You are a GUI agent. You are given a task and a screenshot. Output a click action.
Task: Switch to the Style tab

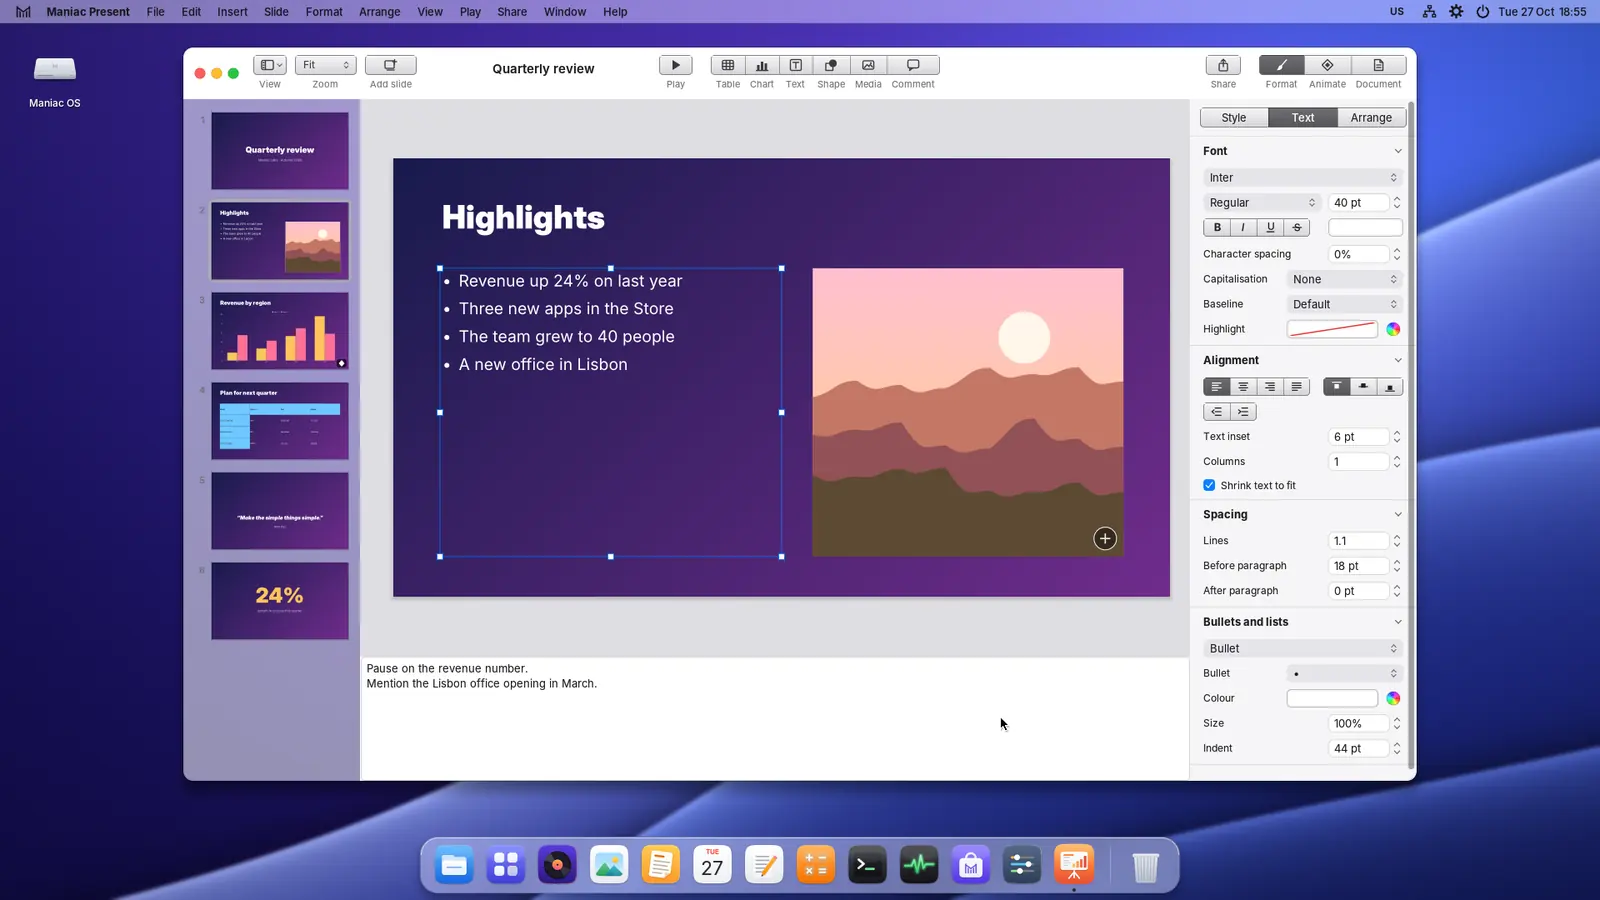(1234, 117)
